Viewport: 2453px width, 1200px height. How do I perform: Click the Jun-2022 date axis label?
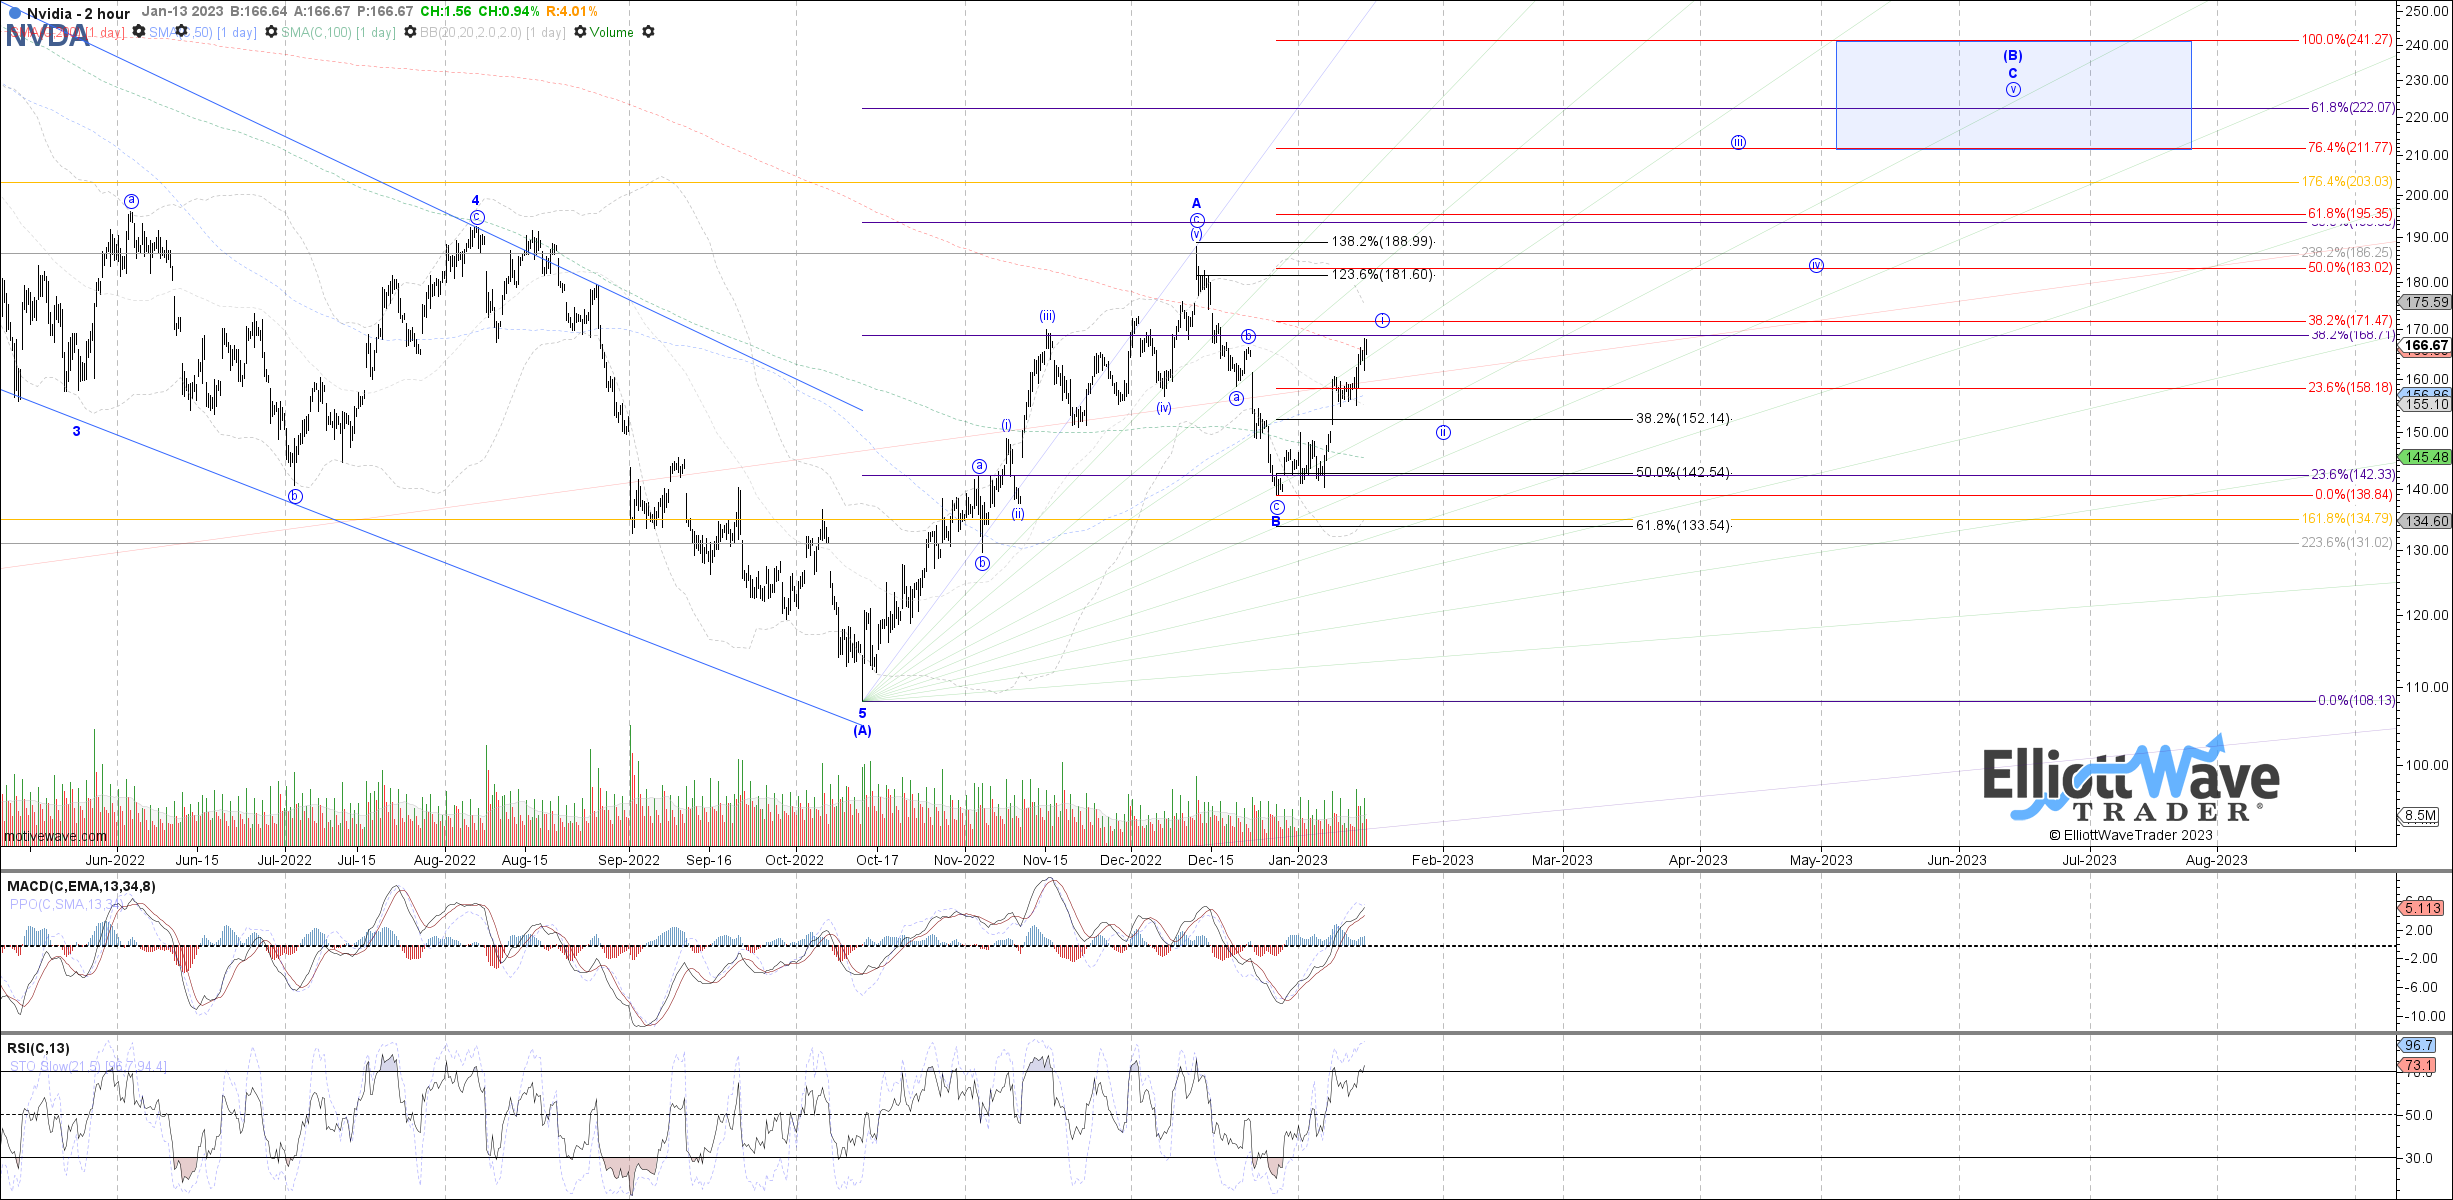(115, 860)
